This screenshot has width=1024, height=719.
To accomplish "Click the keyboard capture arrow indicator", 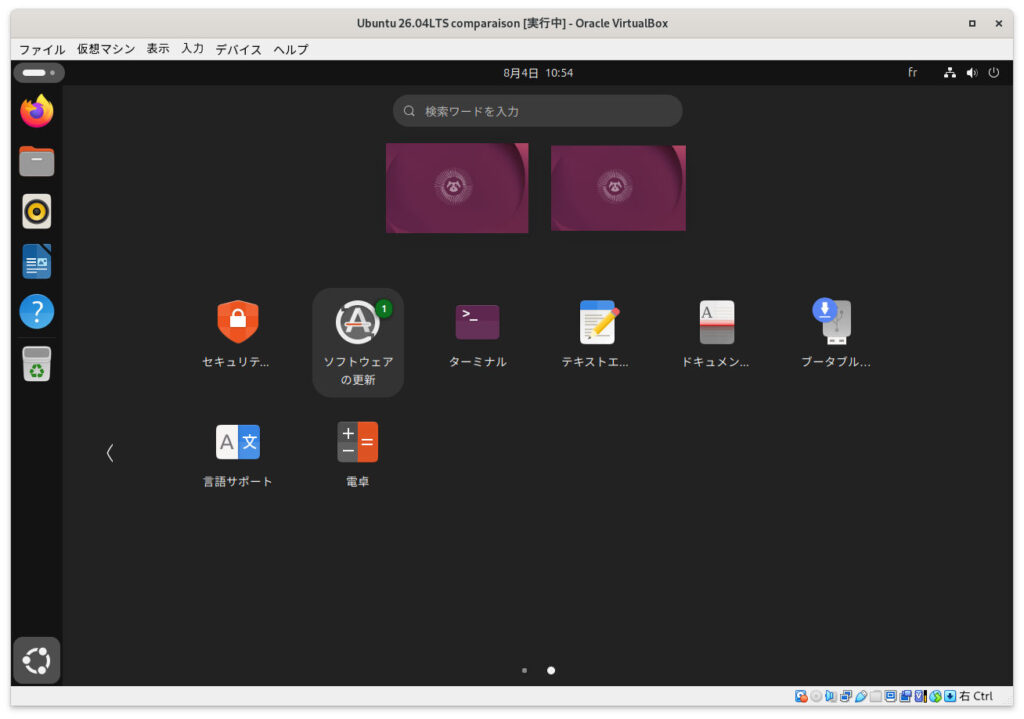I will click(x=950, y=696).
